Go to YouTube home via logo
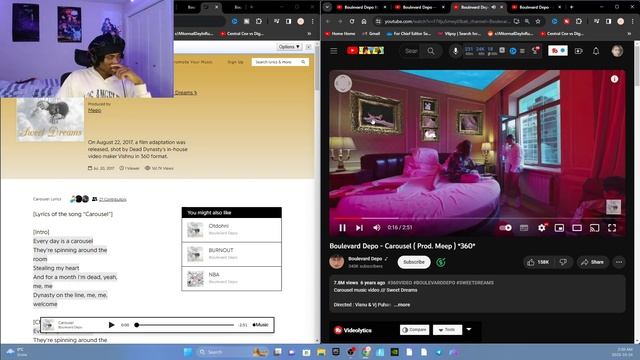Screen dimensions: 640x360 tap(365, 51)
